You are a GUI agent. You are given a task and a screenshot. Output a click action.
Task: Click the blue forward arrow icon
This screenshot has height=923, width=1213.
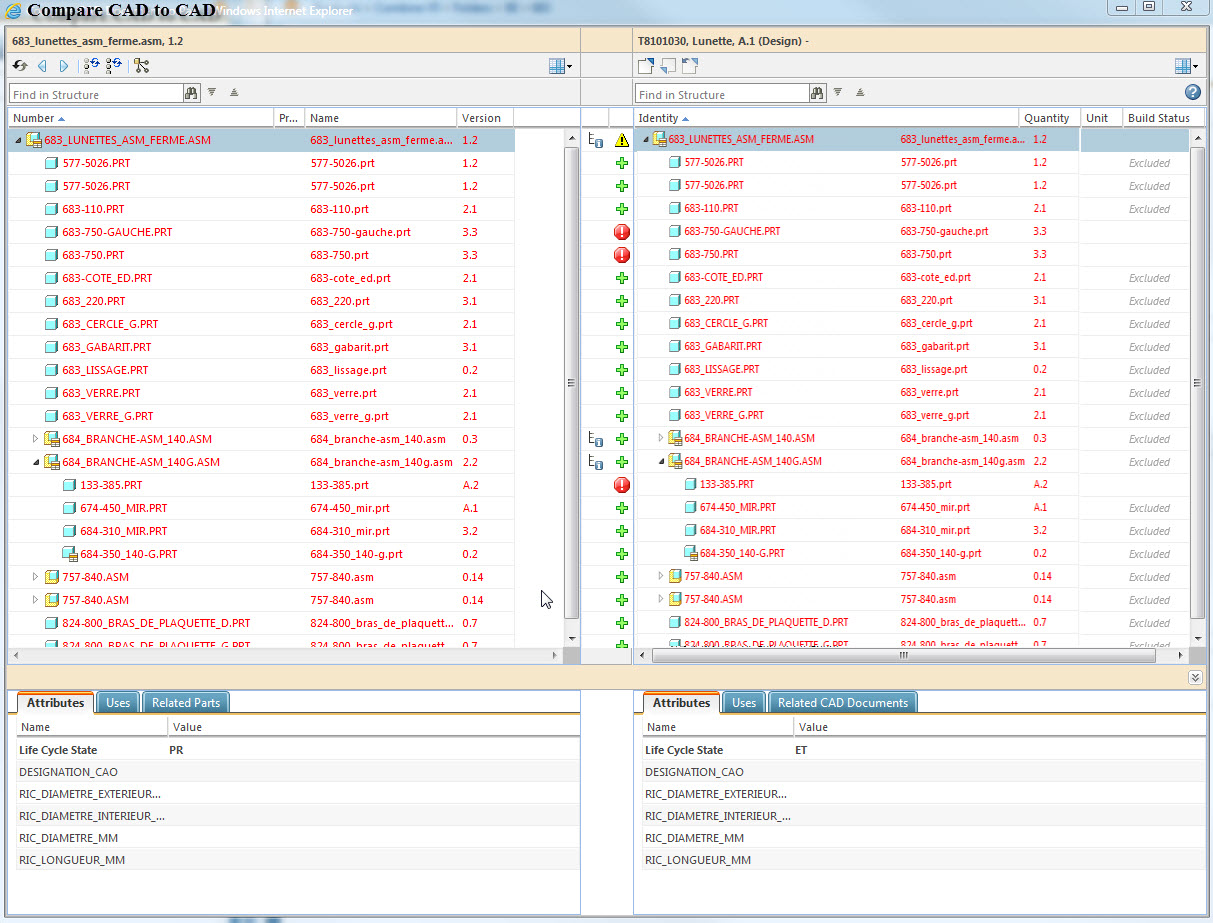click(x=64, y=66)
